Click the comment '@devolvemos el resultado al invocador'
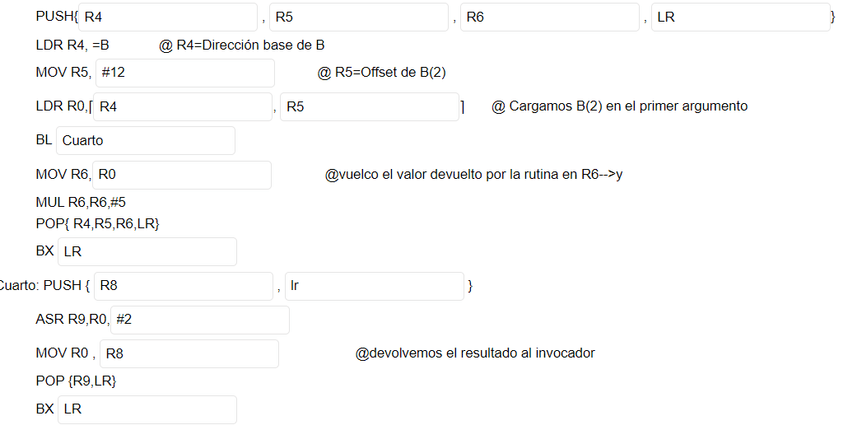Screen dimensions: 848x431 tap(475, 353)
